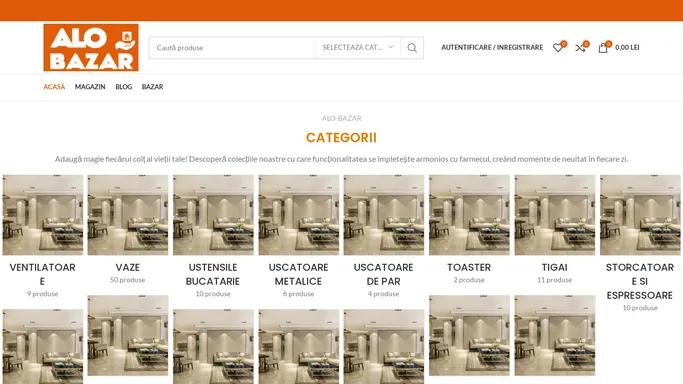Open Storcatoare si Espressoare category image

[640, 215]
